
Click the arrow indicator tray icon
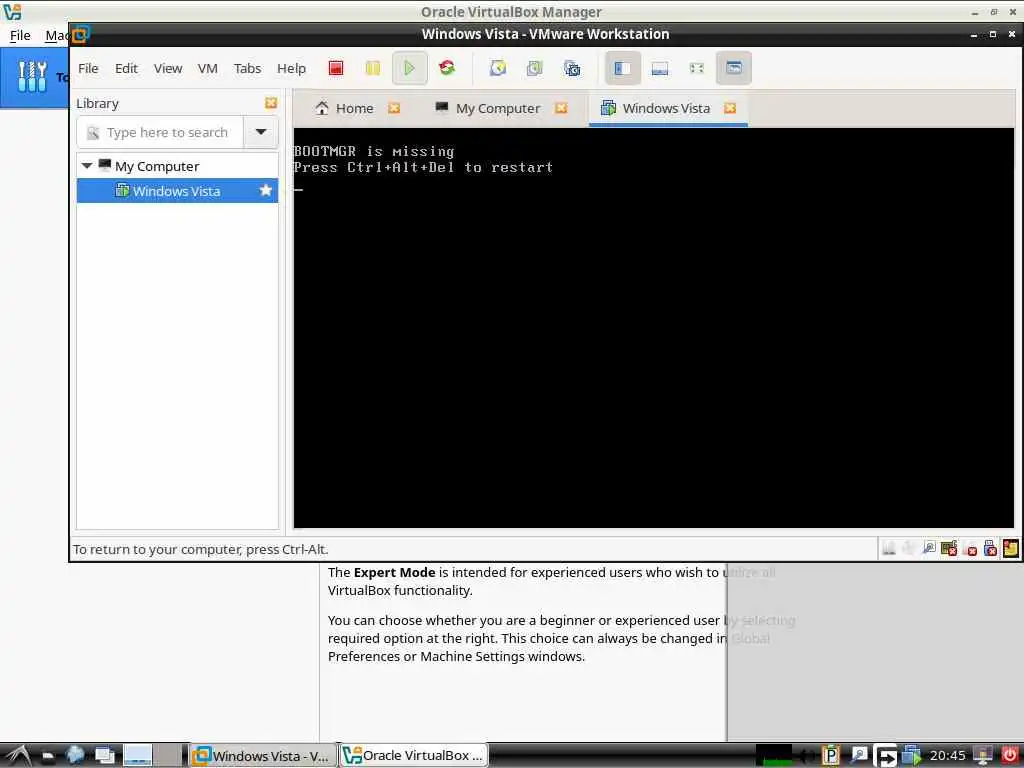pyautogui.click(x=886, y=756)
